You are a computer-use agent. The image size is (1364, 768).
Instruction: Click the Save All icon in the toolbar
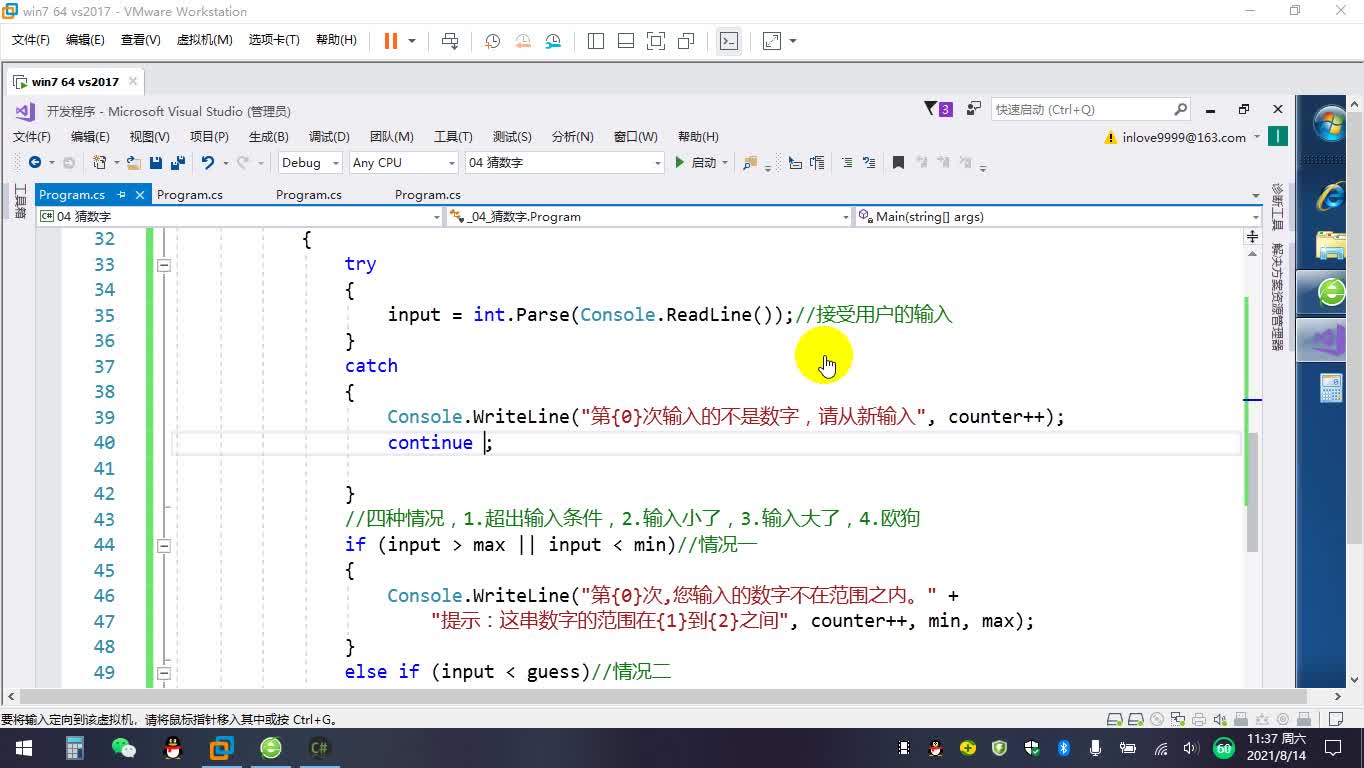click(178, 162)
